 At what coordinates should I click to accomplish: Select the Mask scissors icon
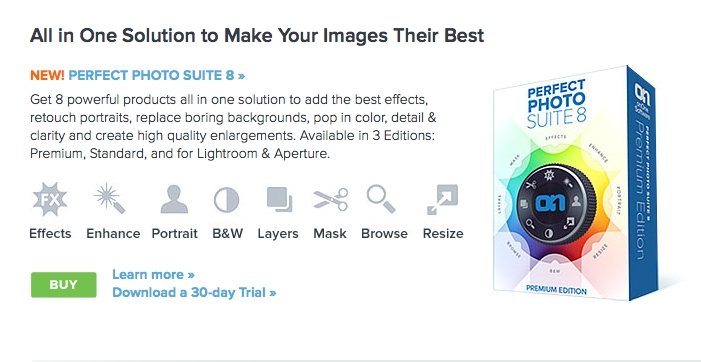(x=330, y=199)
